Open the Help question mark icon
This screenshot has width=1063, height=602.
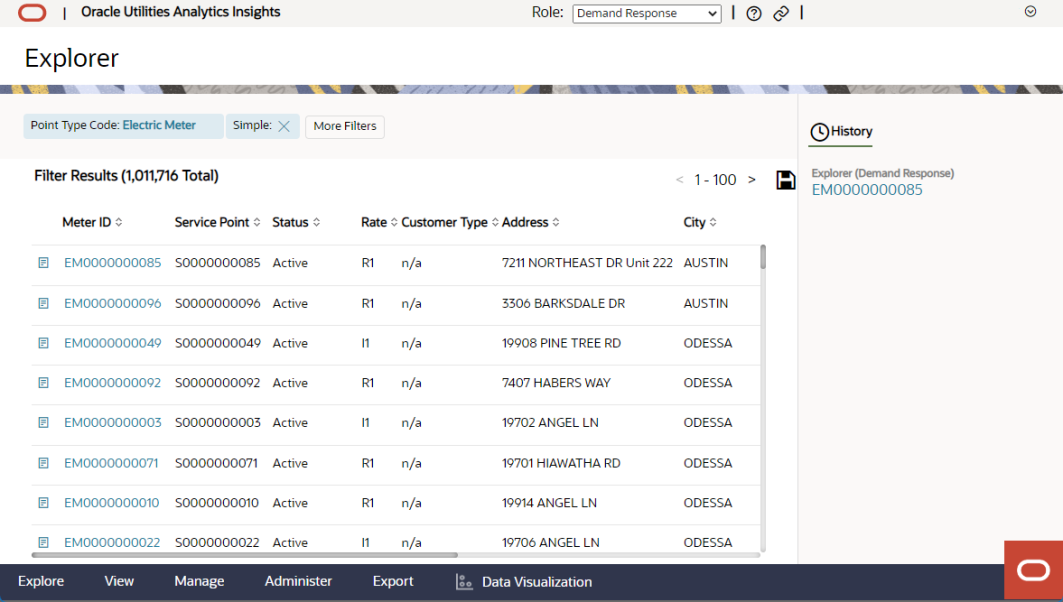754,14
